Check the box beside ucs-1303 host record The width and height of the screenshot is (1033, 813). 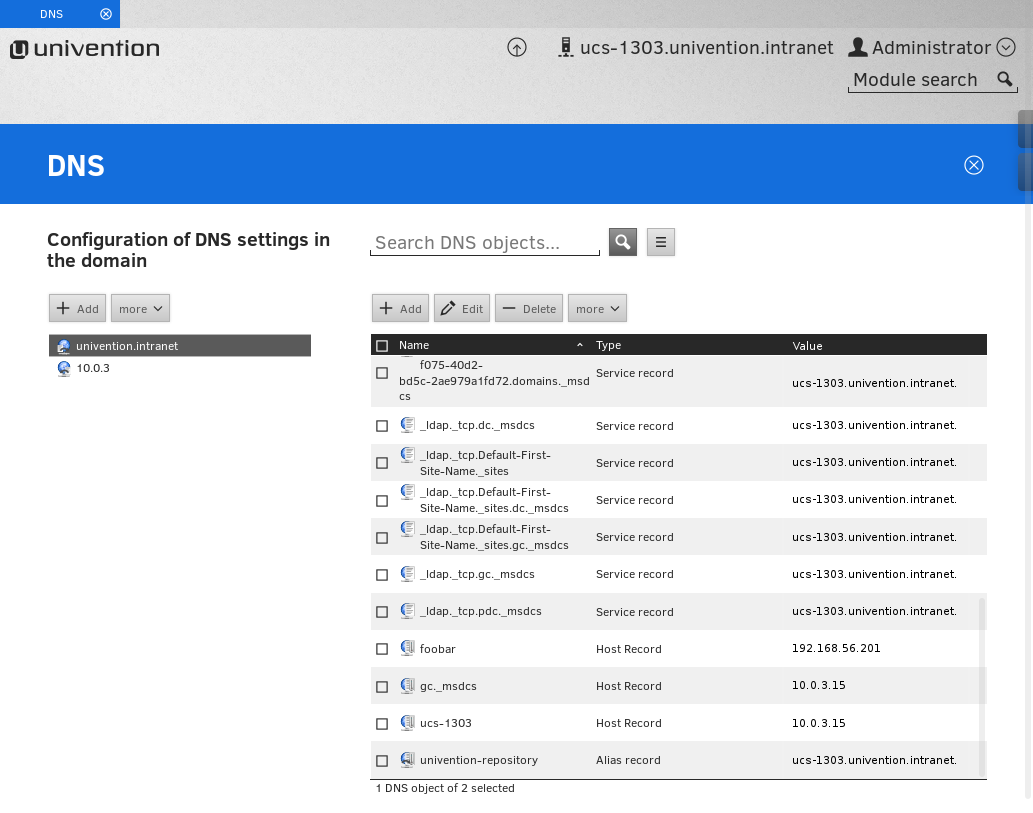click(382, 724)
